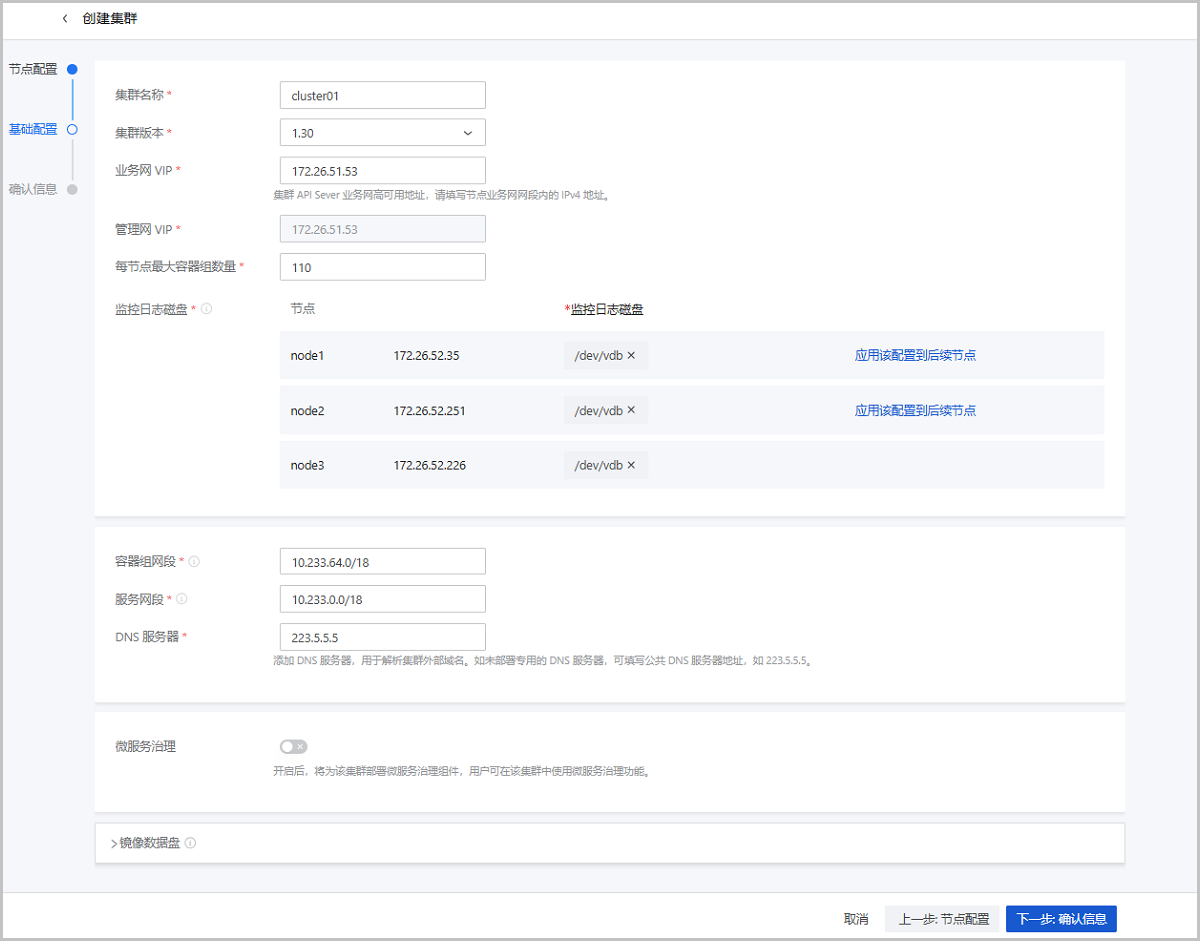
Task: Click the 集群名称 field containing cluster01
Action: point(382,95)
